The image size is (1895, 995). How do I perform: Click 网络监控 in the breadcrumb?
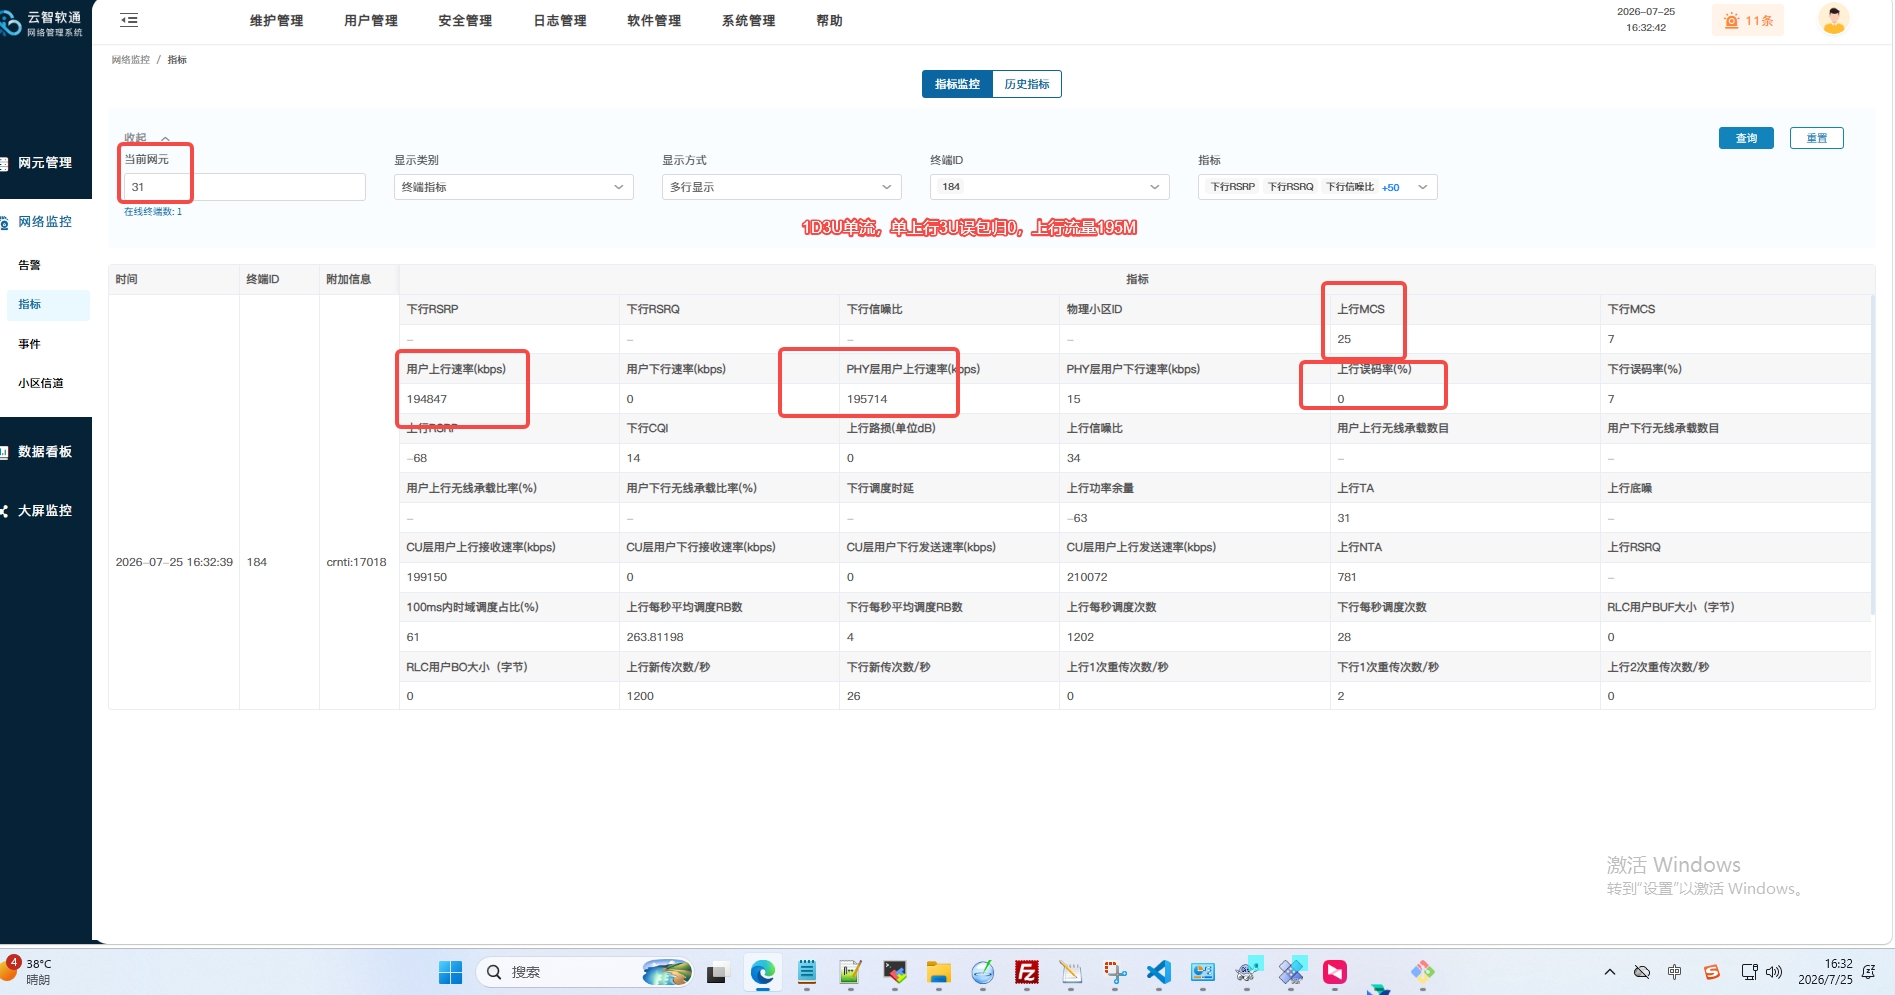(131, 60)
